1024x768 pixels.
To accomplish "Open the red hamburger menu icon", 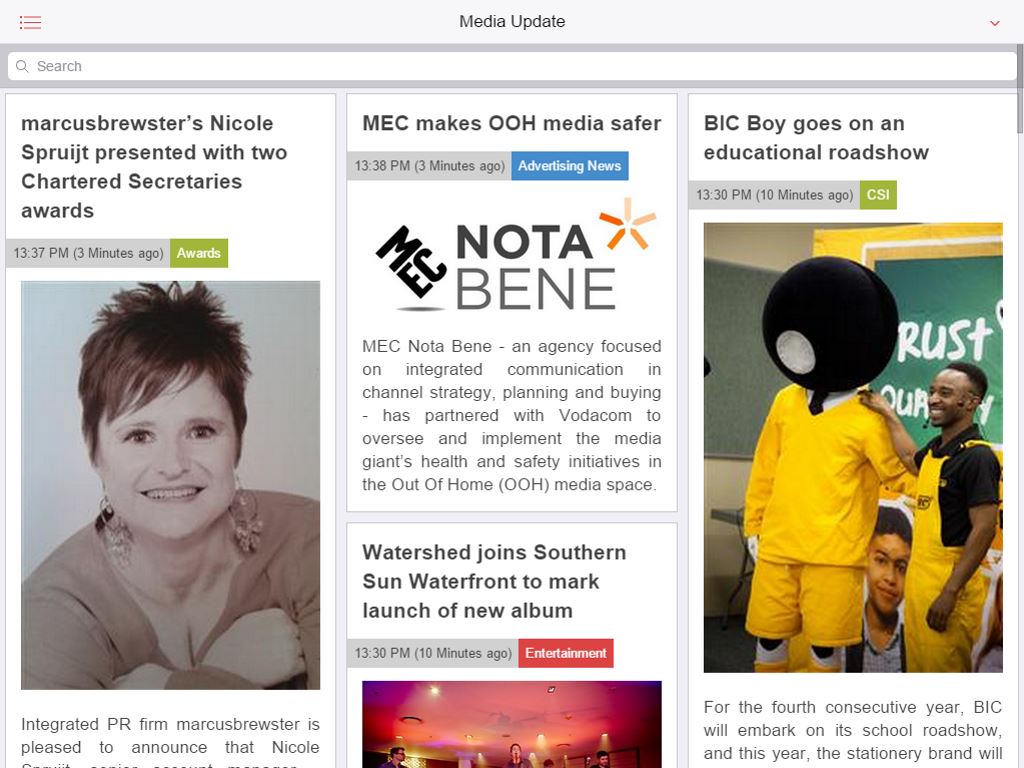I will [30, 22].
